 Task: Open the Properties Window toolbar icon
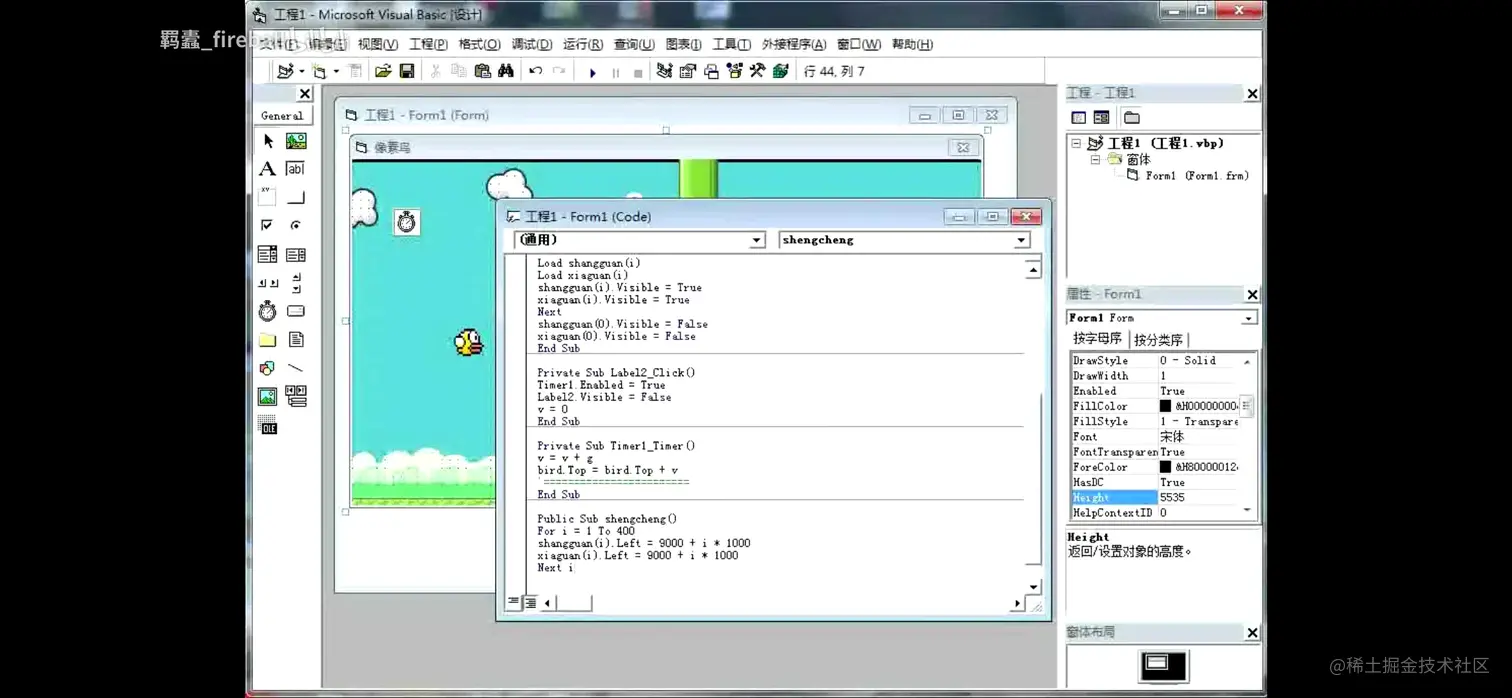[688, 71]
